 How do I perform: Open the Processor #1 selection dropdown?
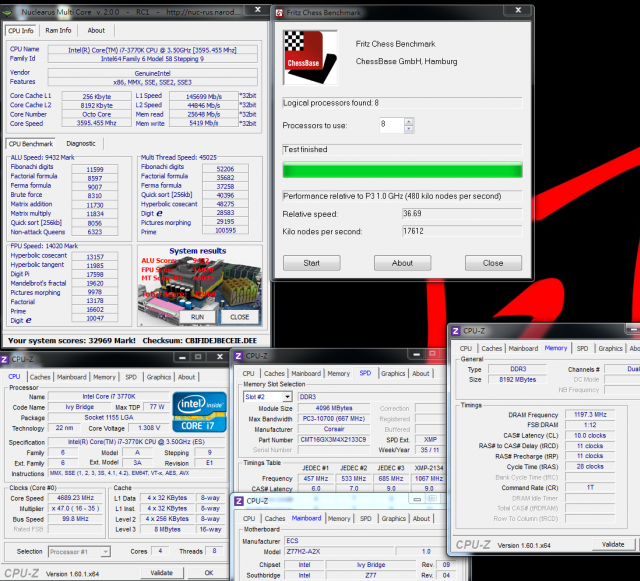pos(105,552)
